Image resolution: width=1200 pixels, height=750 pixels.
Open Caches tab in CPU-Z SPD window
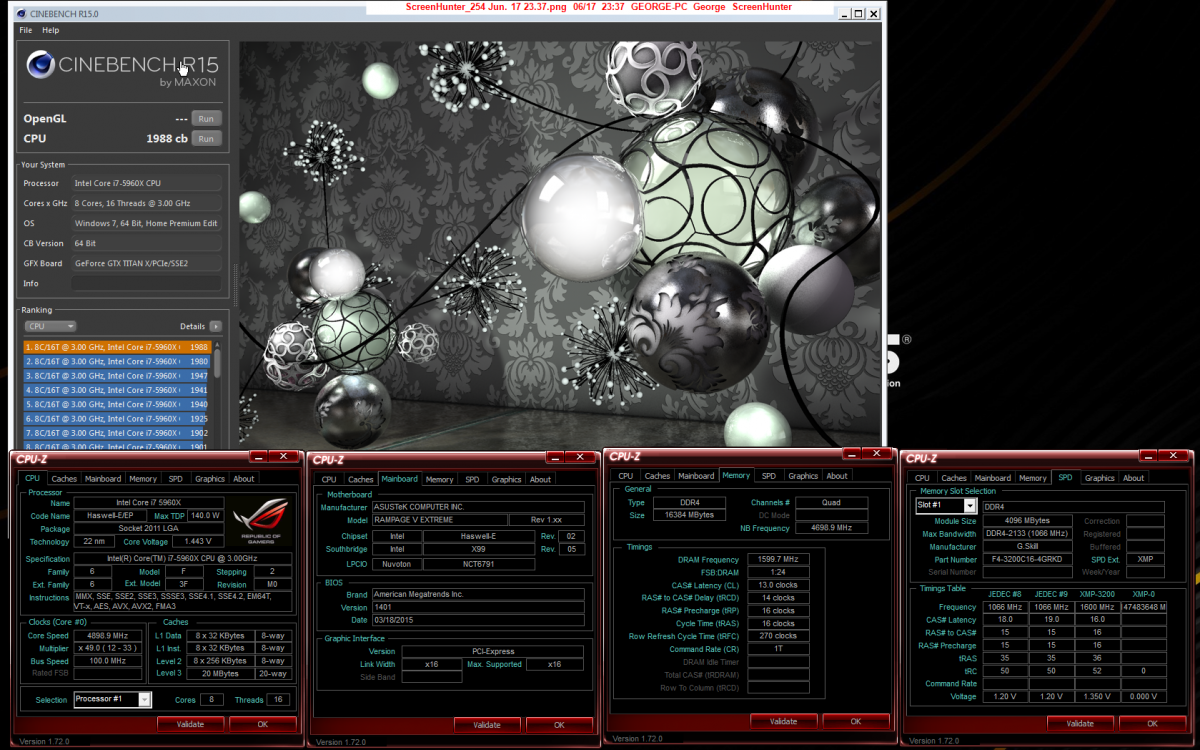point(954,478)
